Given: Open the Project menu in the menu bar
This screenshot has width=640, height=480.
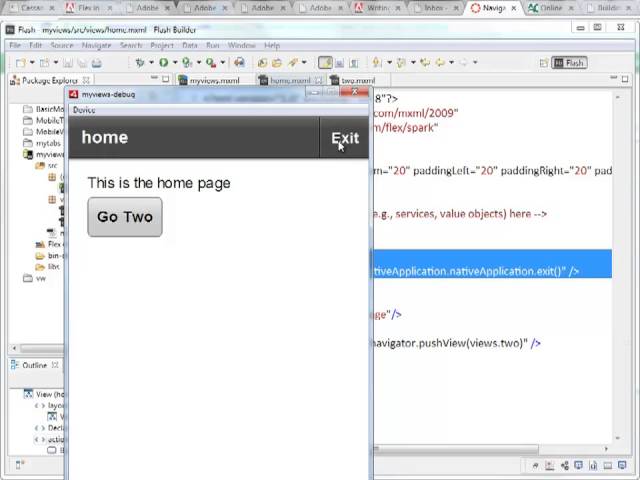Looking at the screenshot, I should 161,45.
